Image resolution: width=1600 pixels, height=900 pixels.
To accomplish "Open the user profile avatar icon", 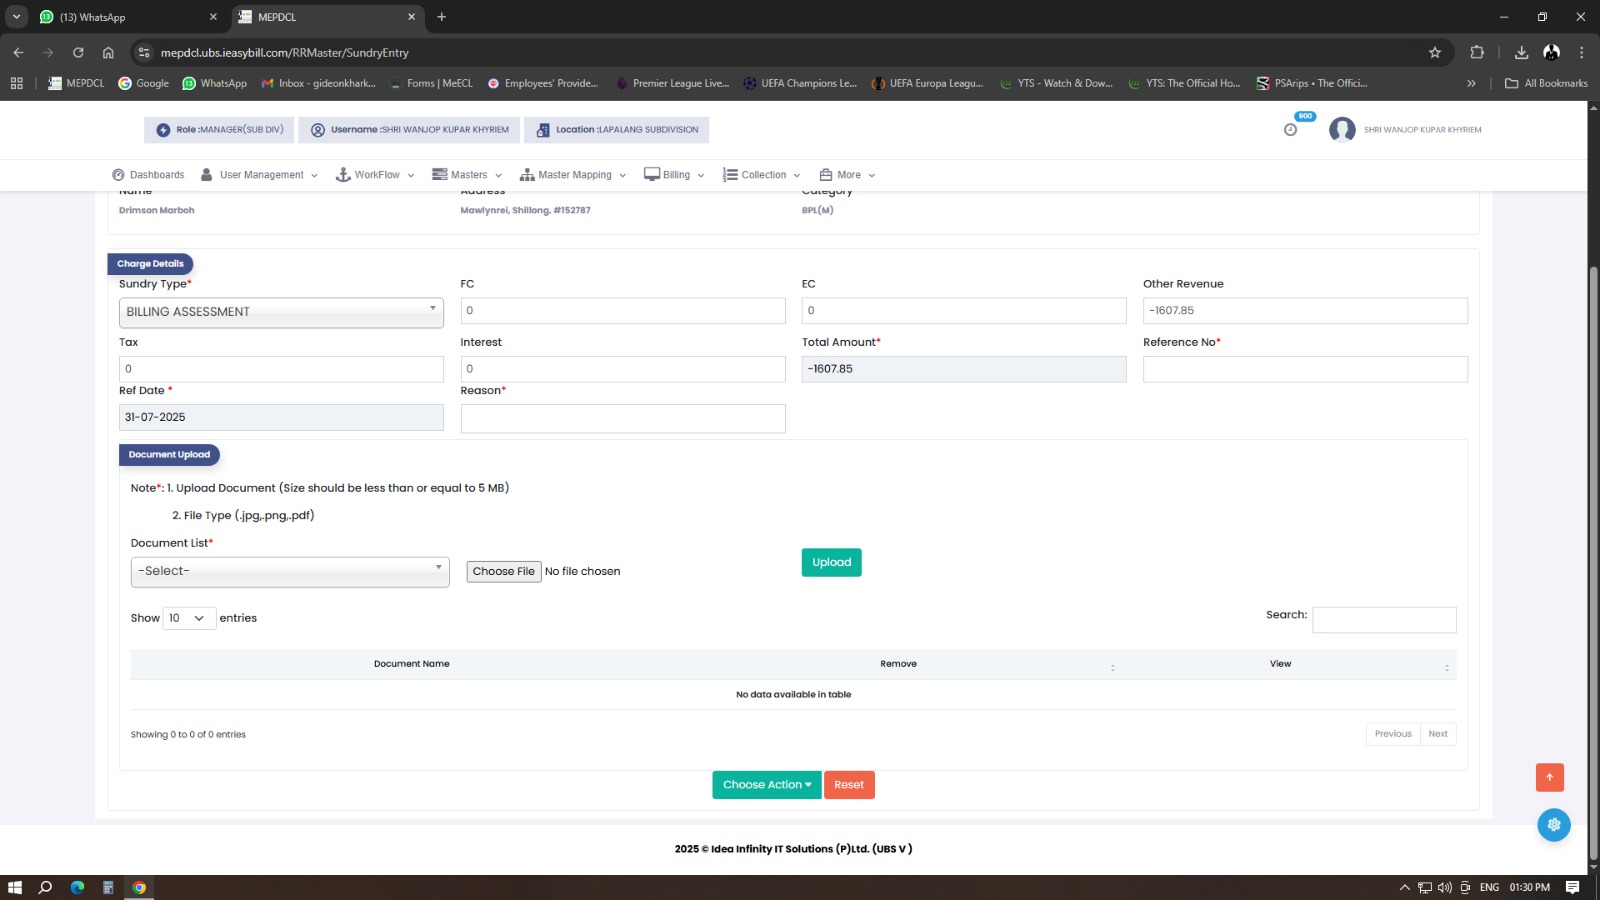I will coord(1342,130).
